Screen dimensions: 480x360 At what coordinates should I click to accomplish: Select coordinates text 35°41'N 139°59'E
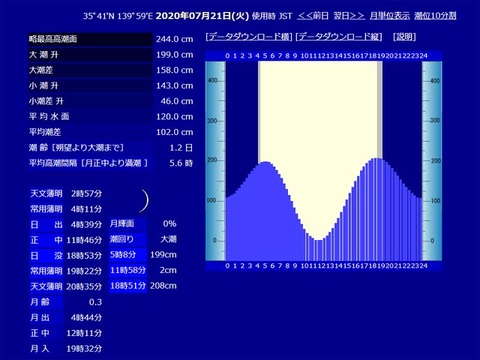[x=118, y=16]
